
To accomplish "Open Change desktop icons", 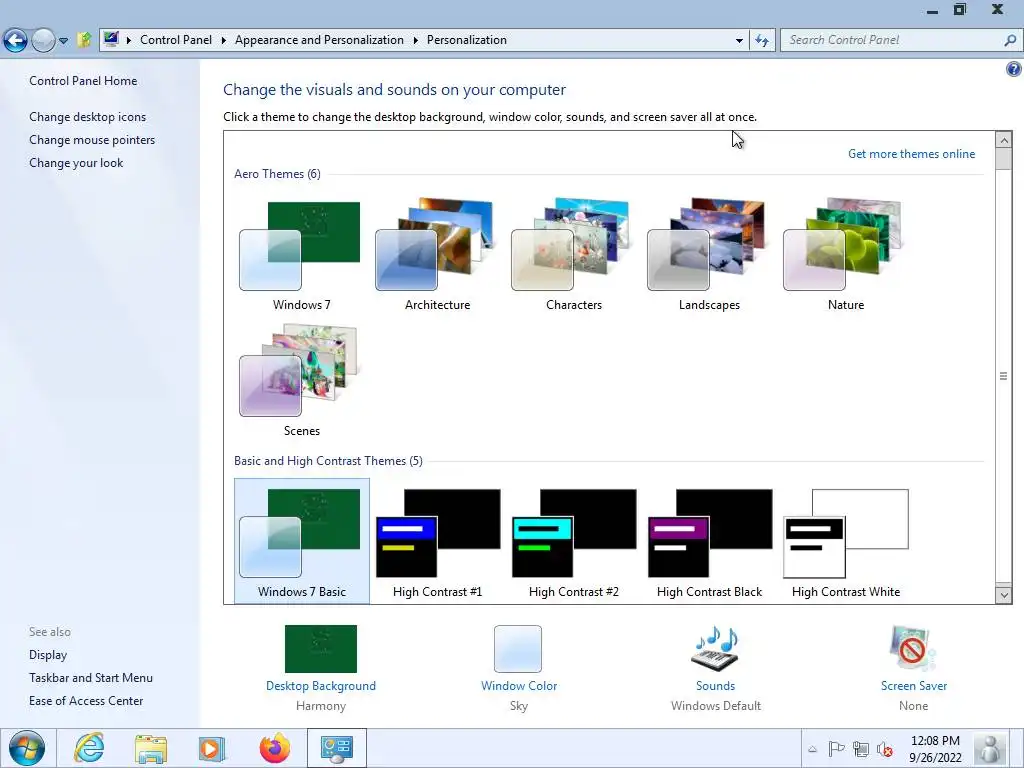I will (x=88, y=117).
